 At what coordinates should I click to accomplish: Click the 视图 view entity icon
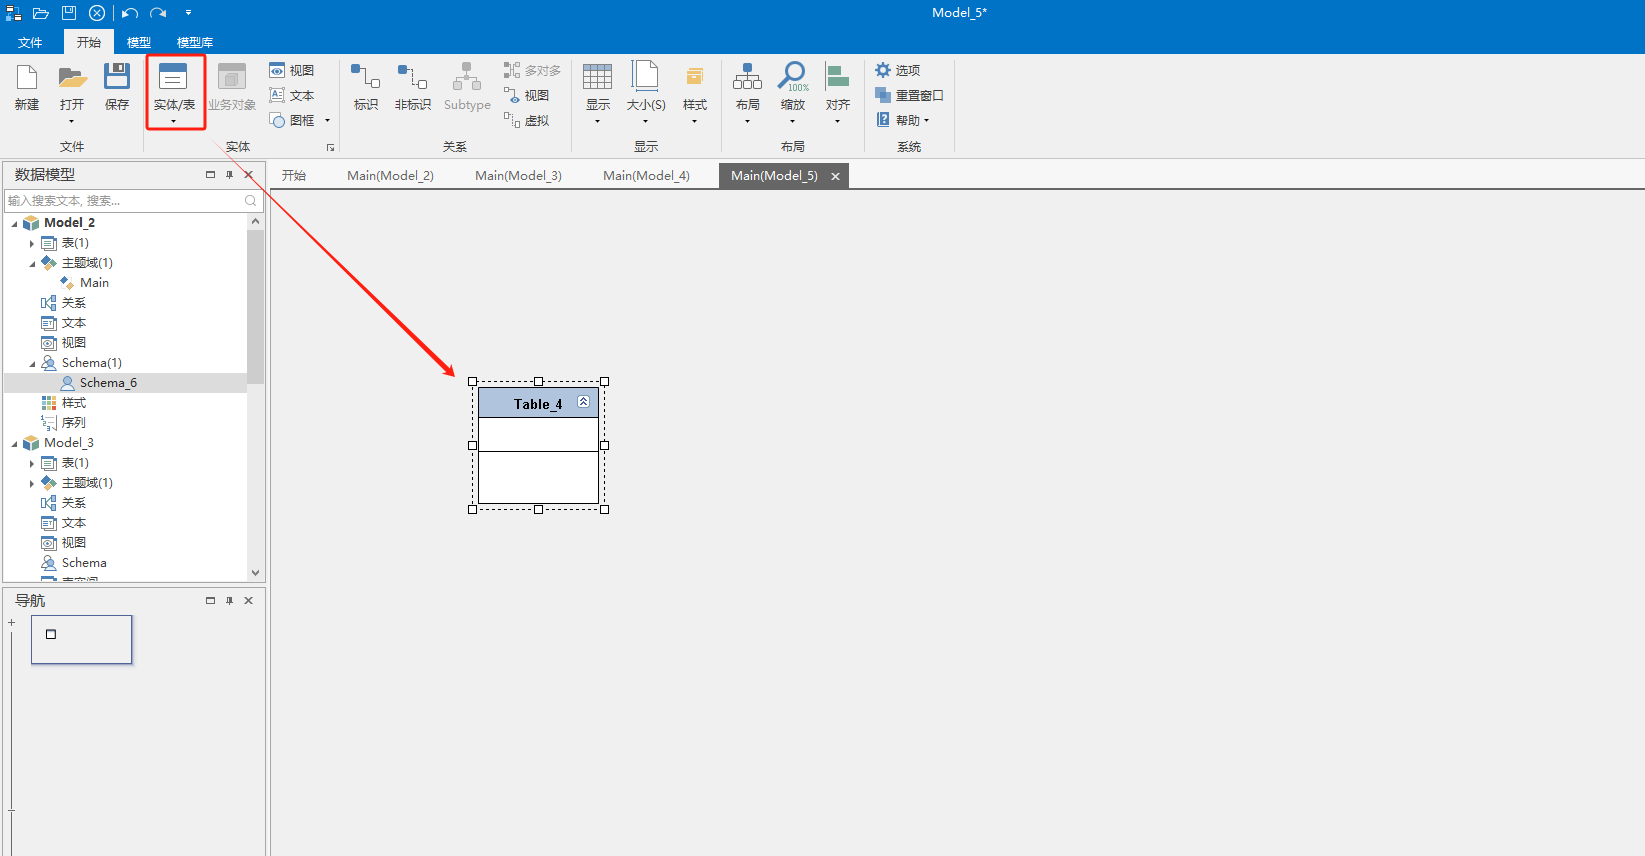(x=278, y=70)
